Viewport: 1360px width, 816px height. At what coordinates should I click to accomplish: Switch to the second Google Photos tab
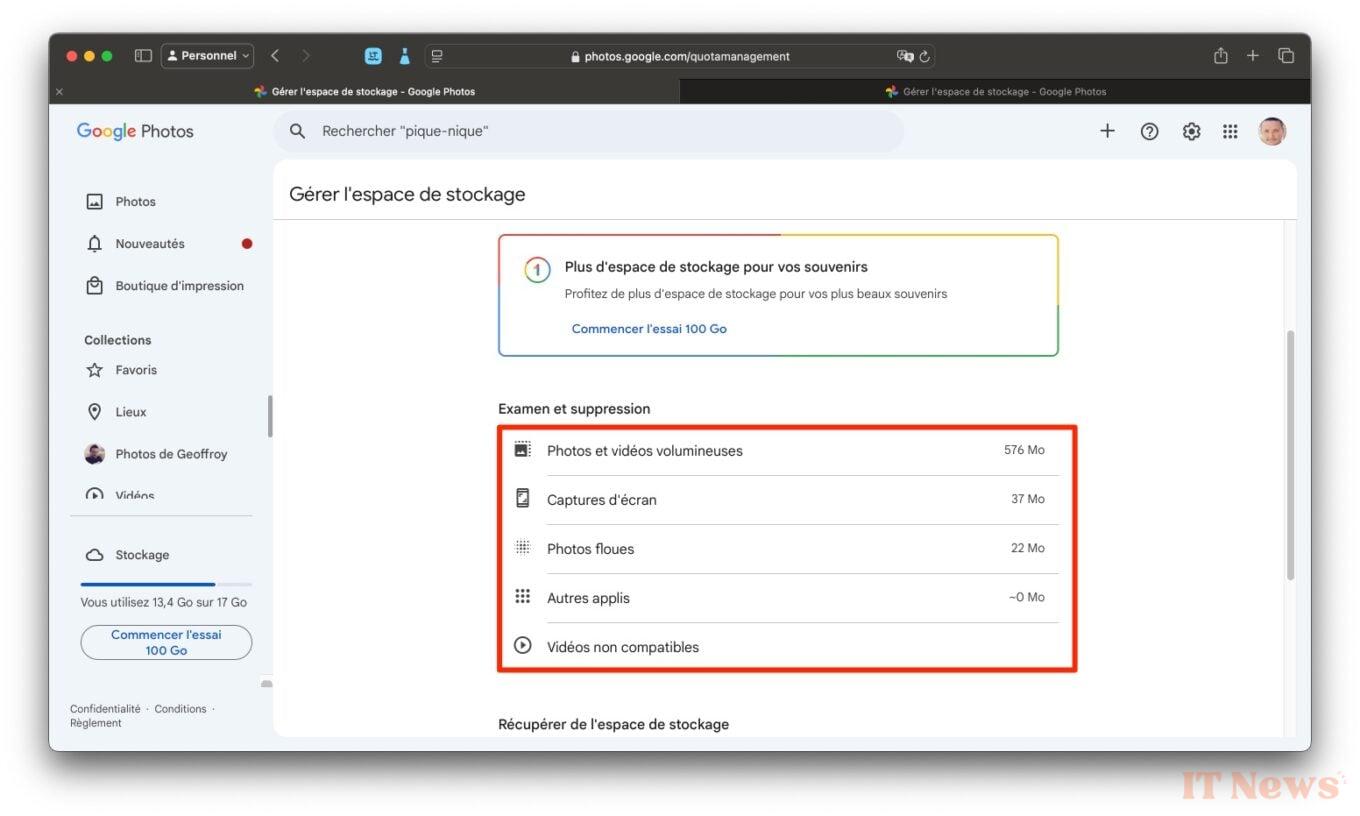[995, 91]
